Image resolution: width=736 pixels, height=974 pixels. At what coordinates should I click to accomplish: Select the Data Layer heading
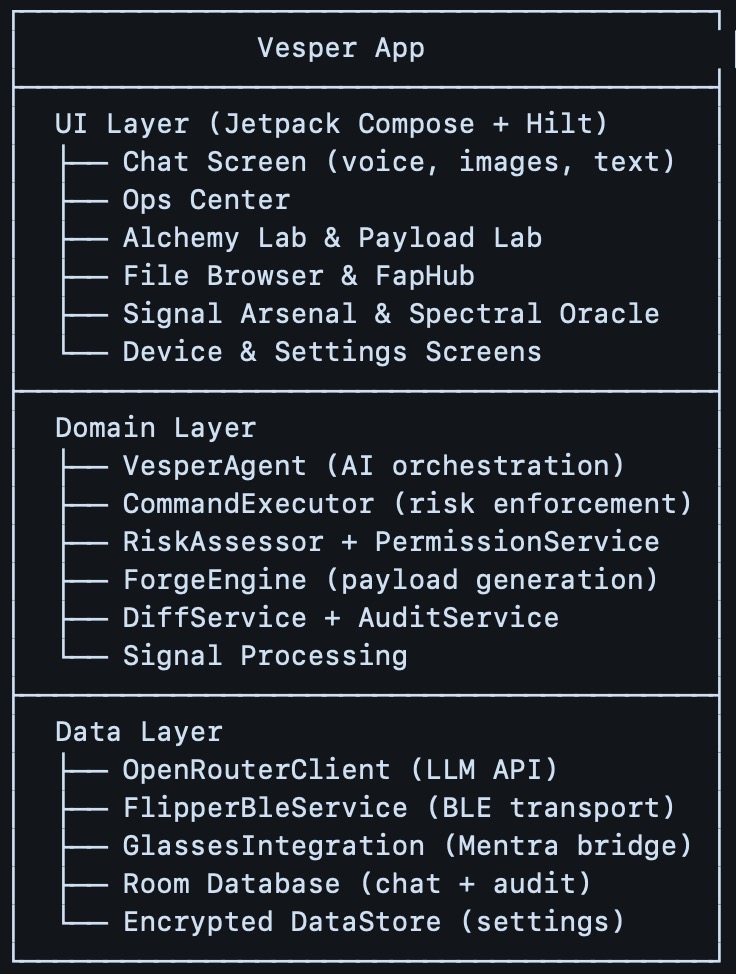138,732
